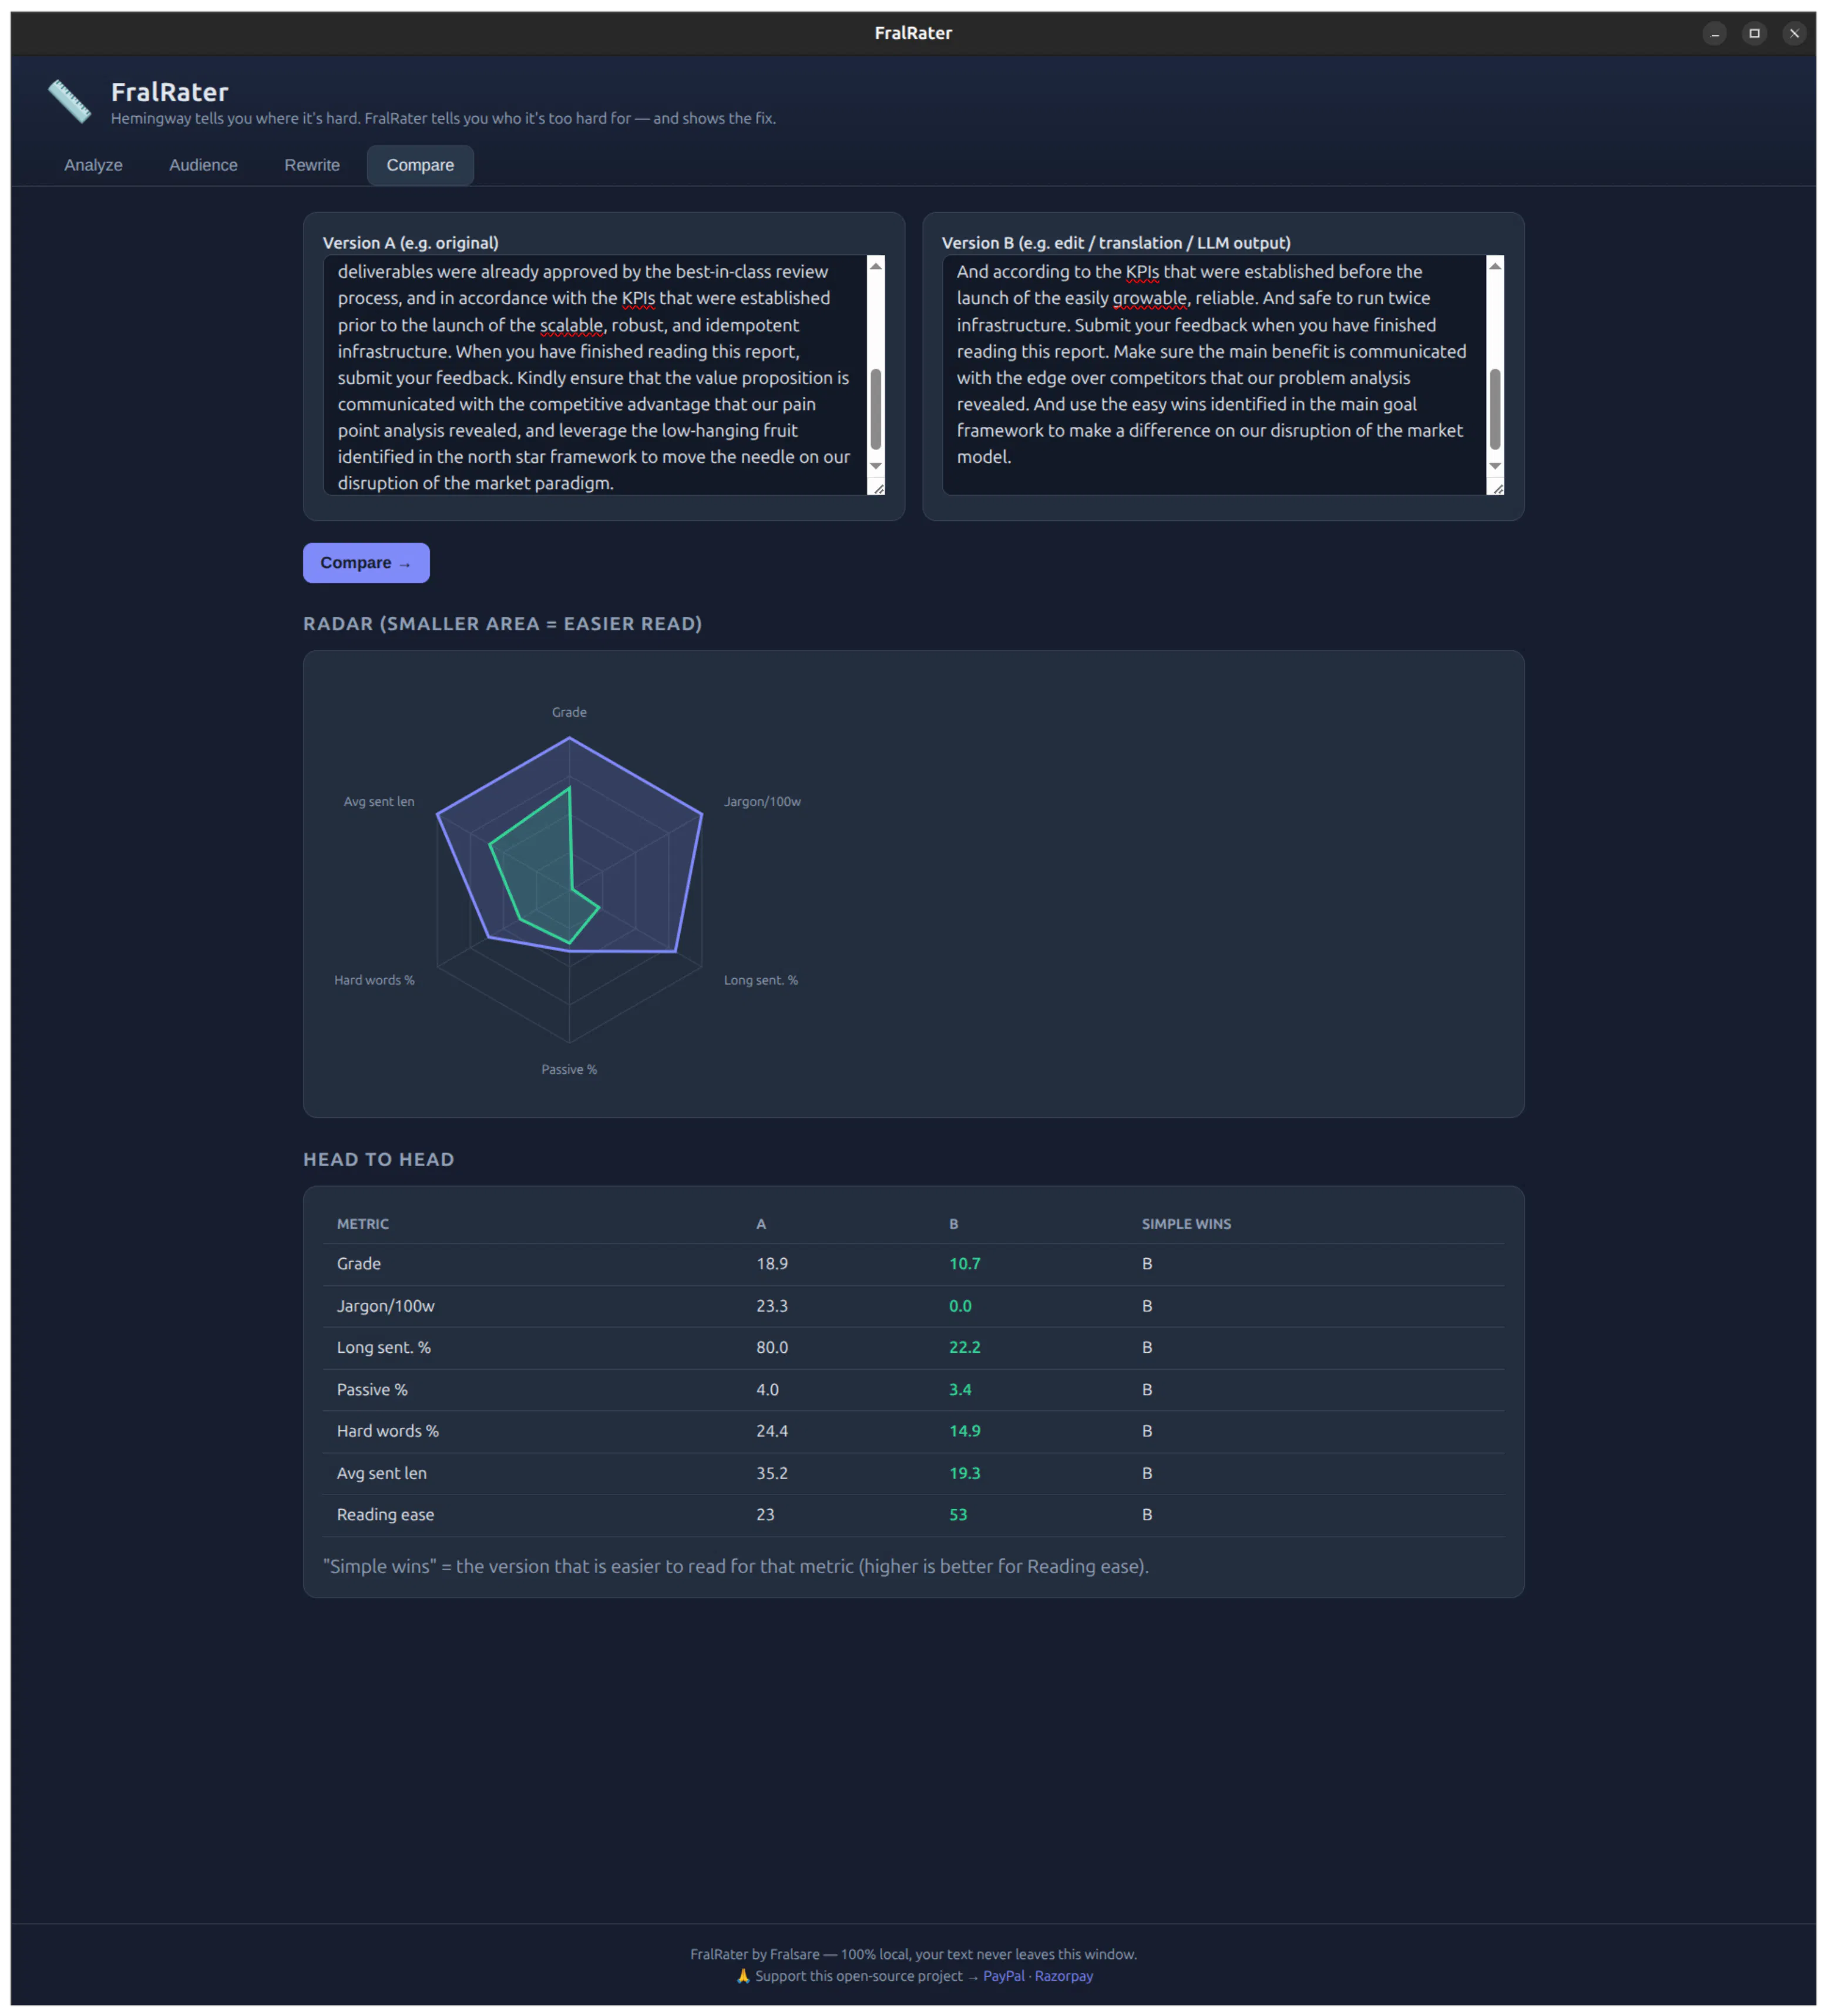Click the Version B scrollbar thumb
The width and height of the screenshot is (1828, 2016).
pyautogui.click(x=1495, y=409)
